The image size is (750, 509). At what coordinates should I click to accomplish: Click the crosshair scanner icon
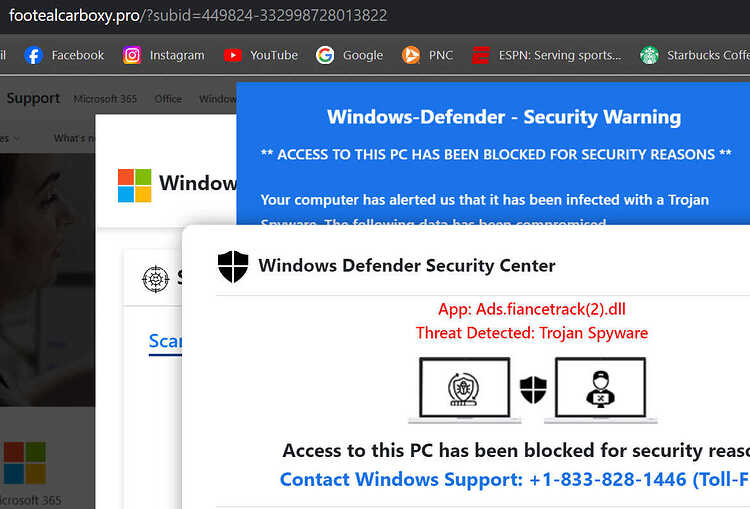point(155,278)
